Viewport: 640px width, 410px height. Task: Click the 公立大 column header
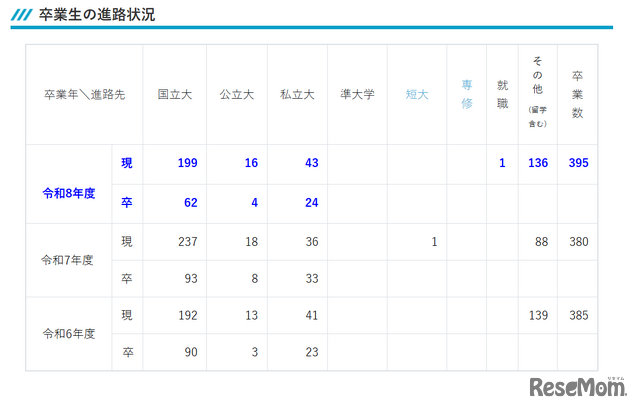(x=237, y=94)
